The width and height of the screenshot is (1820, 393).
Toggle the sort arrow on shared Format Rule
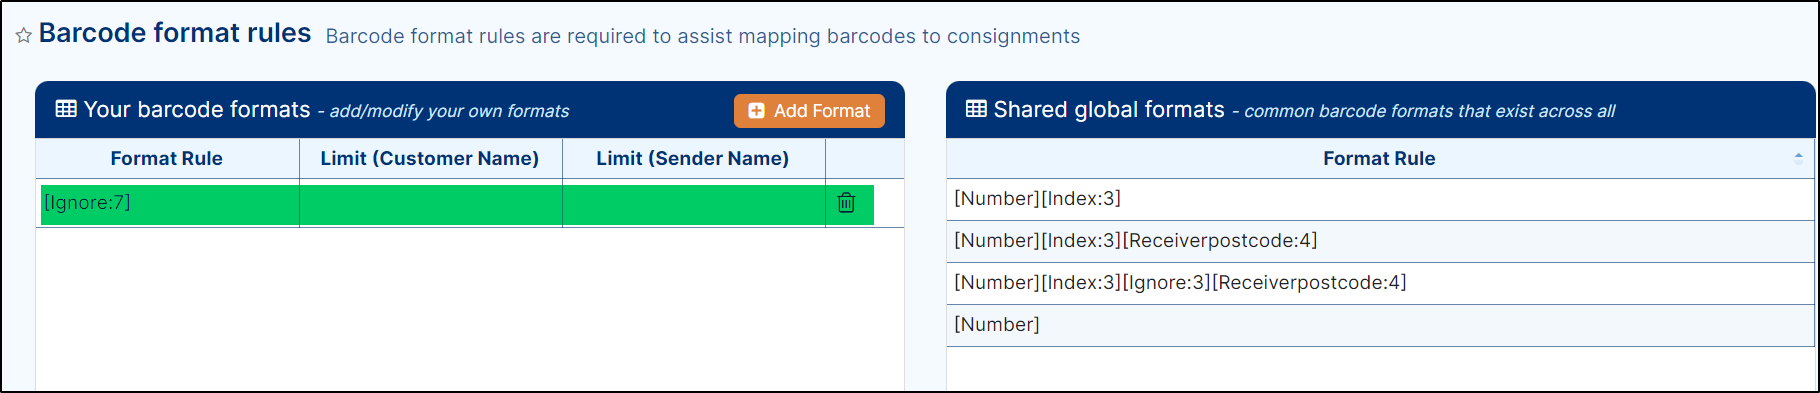pos(1798,157)
